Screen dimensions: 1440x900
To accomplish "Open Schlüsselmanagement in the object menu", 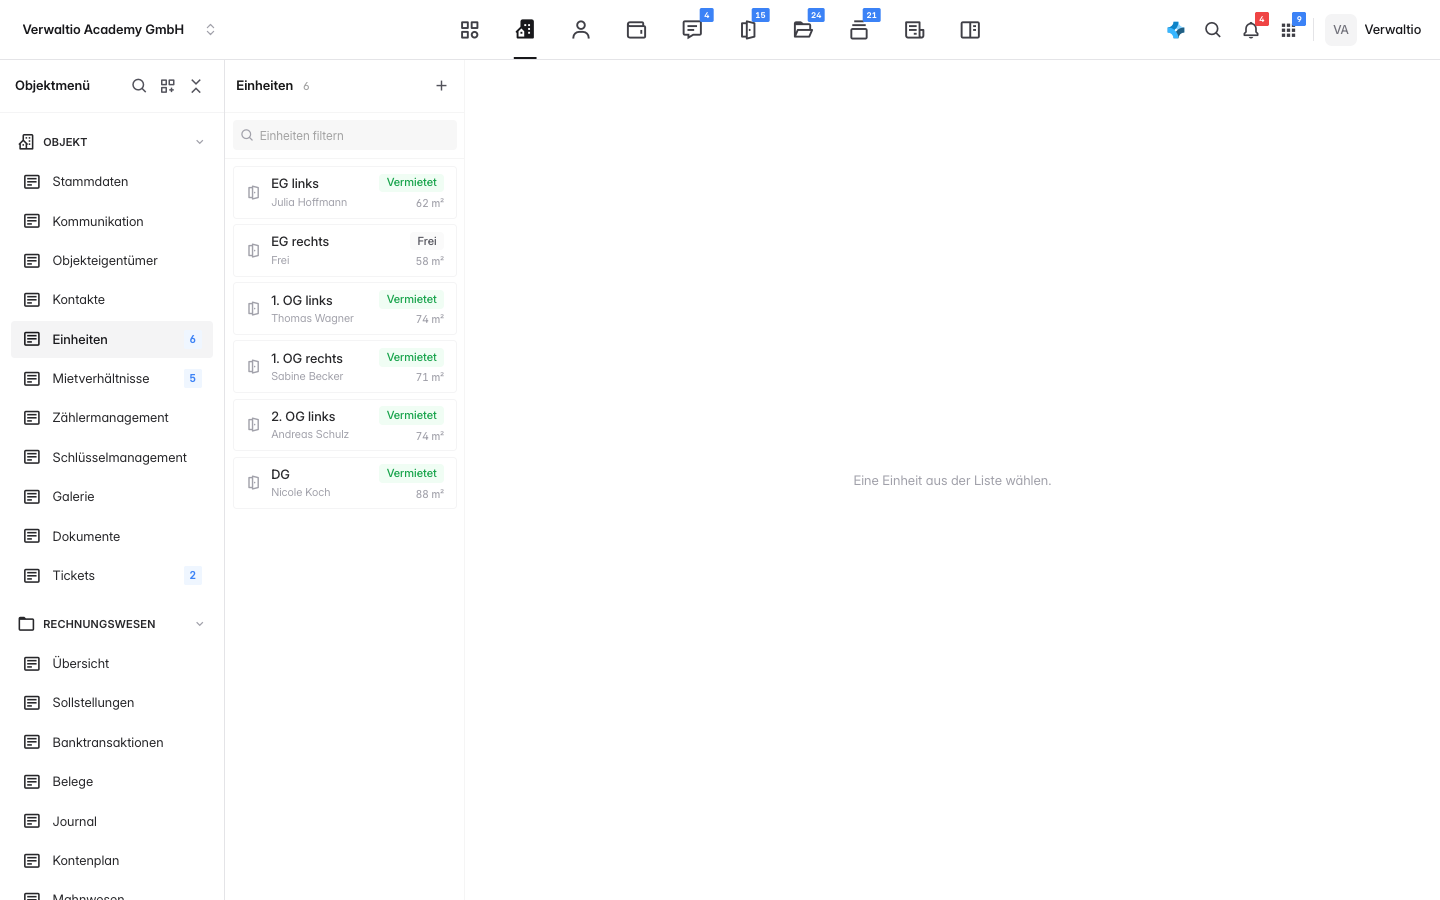I will pos(112,458).
